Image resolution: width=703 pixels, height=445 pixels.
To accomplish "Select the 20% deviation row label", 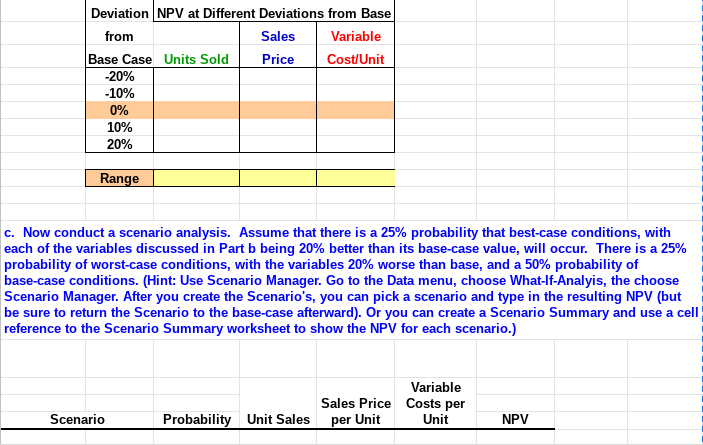I will (119, 144).
